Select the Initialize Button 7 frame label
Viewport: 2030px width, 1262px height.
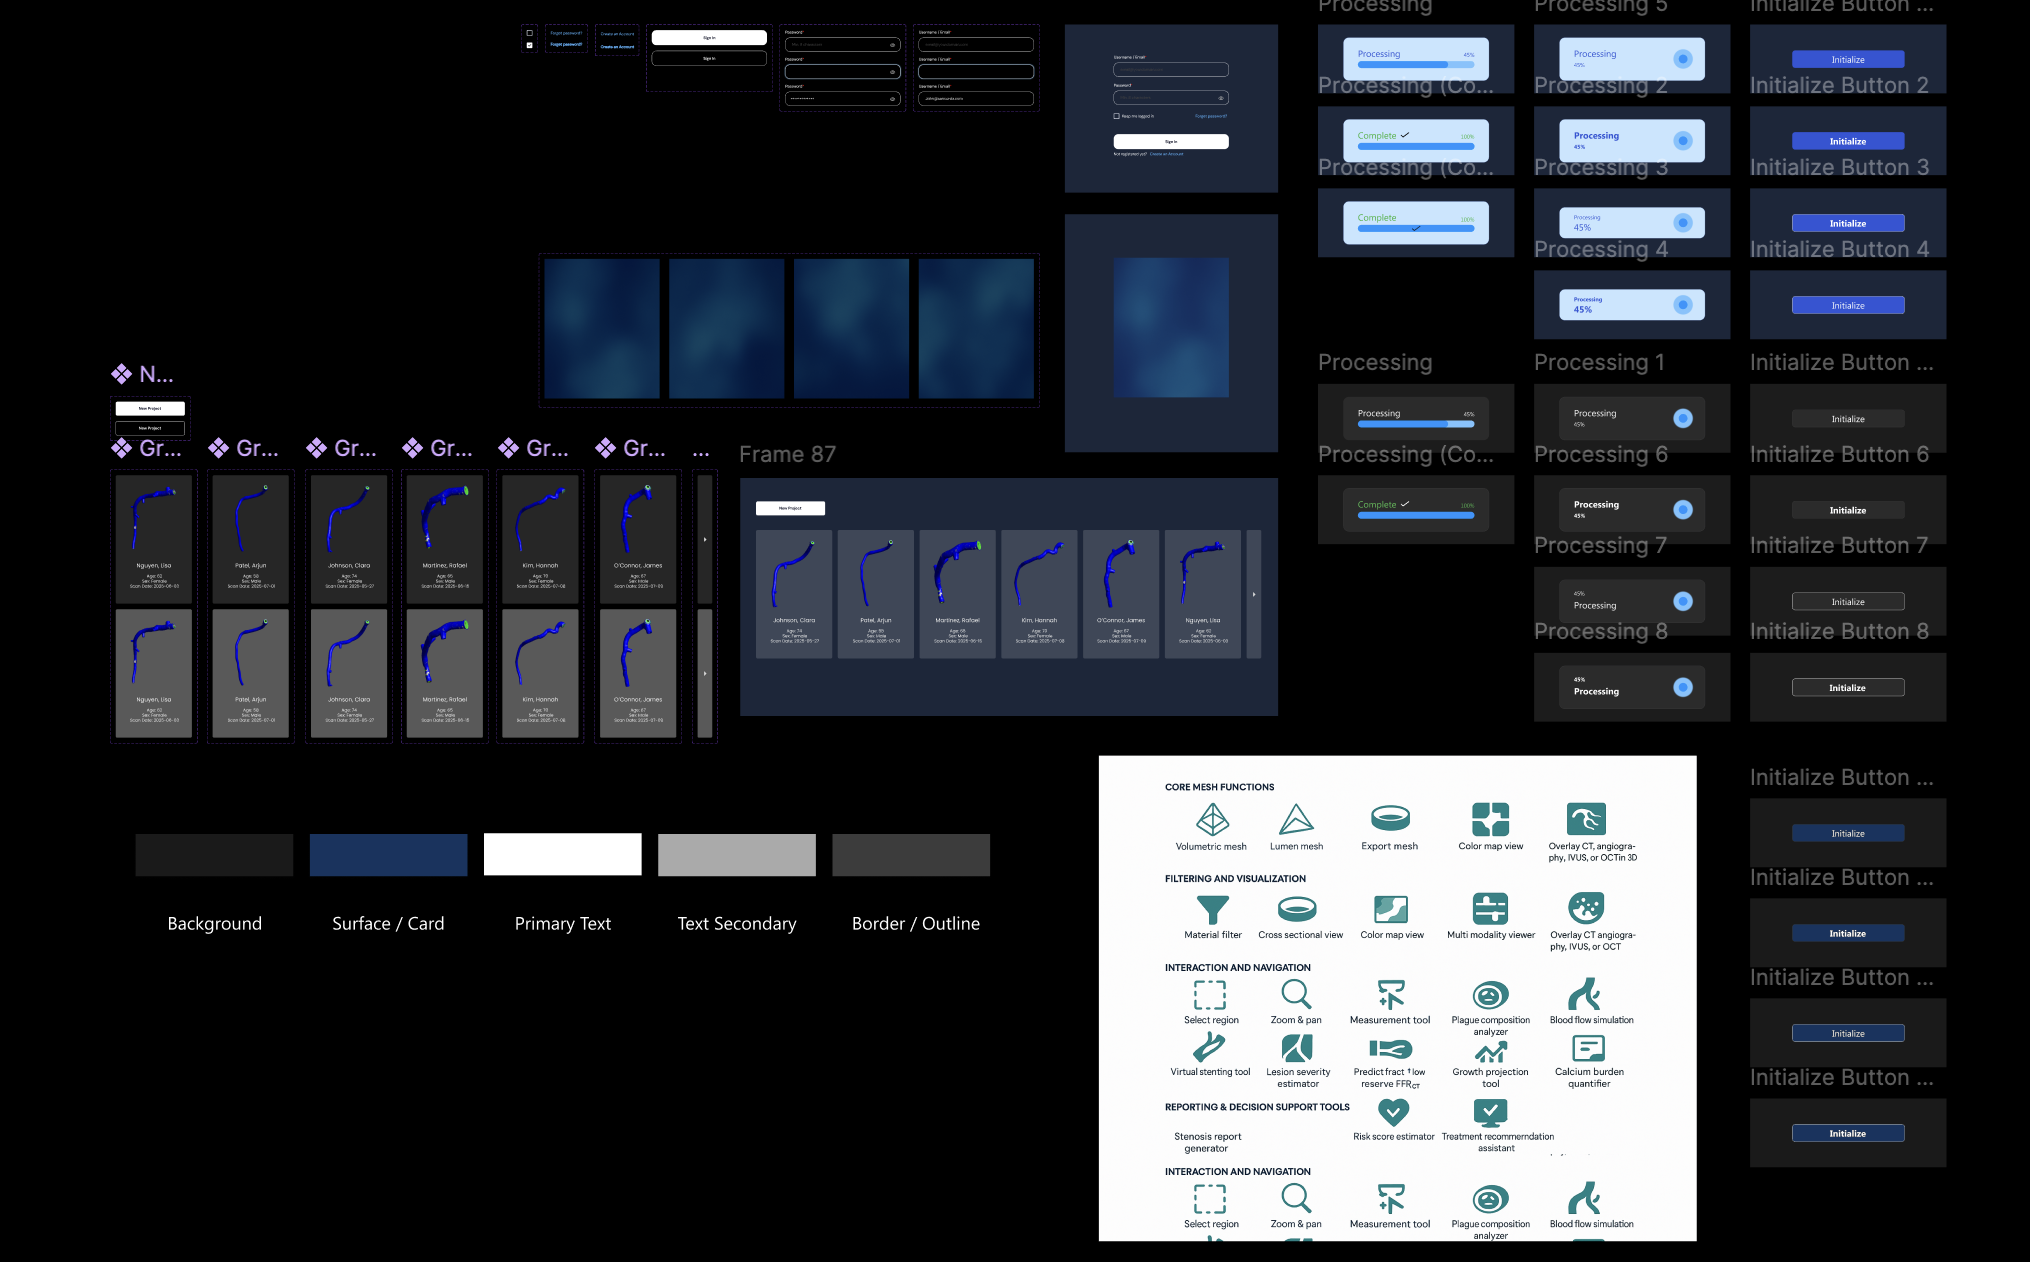coord(1839,545)
